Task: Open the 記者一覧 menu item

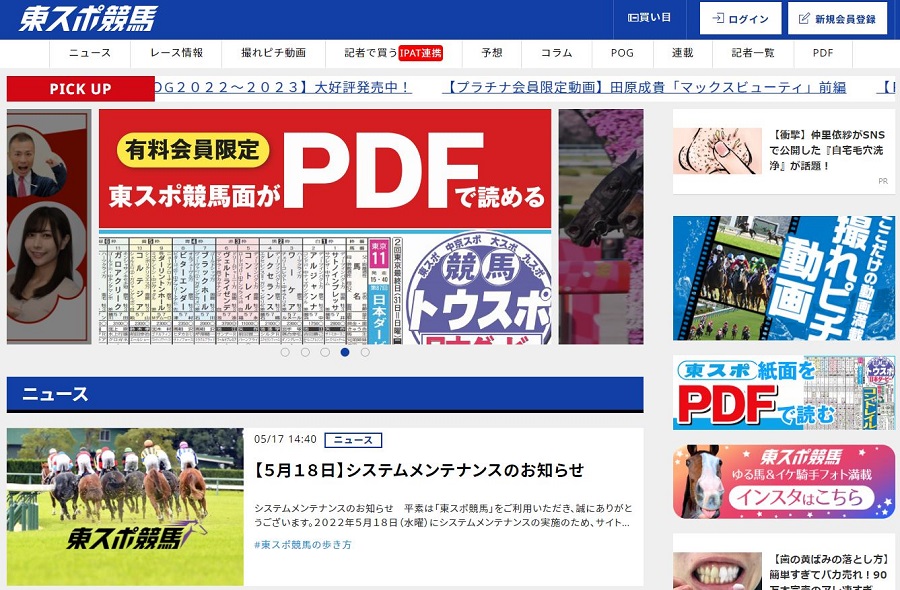Action: tap(753, 53)
